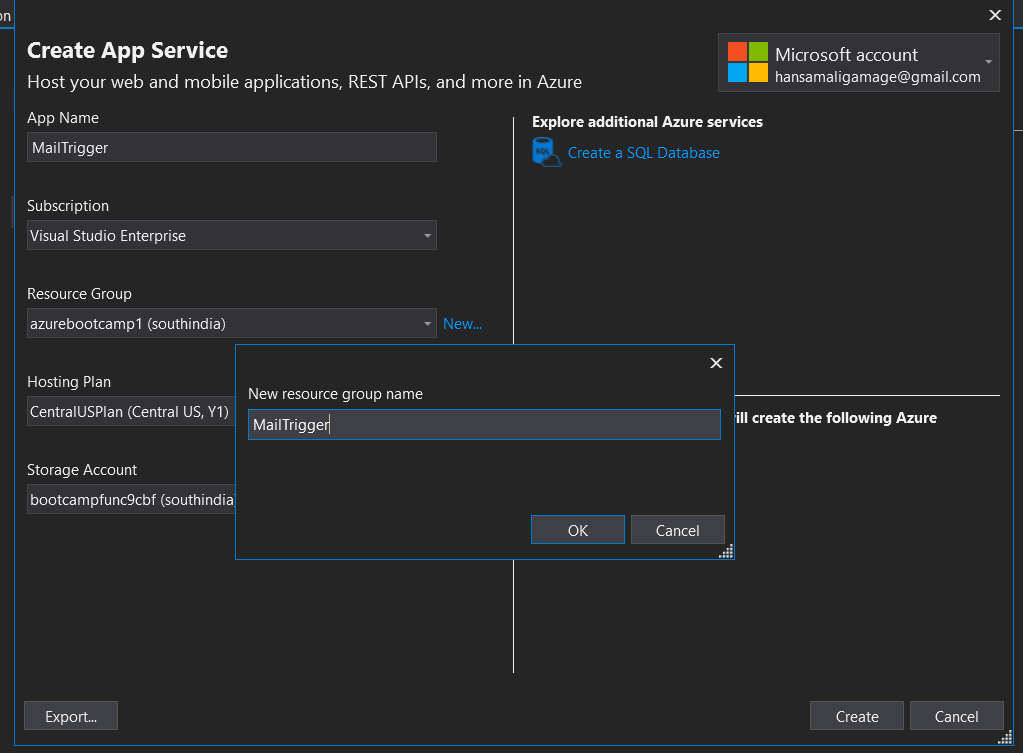Focus the new resource group name field
1023x753 pixels.
(x=484, y=425)
